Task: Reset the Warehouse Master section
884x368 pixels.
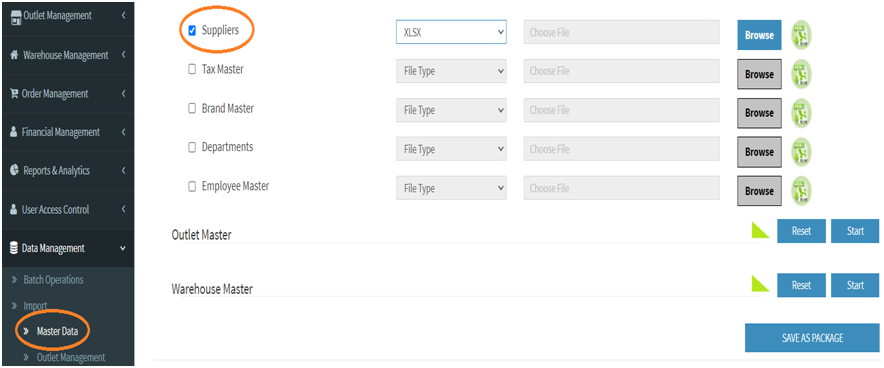Action: (x=801, y=285)
